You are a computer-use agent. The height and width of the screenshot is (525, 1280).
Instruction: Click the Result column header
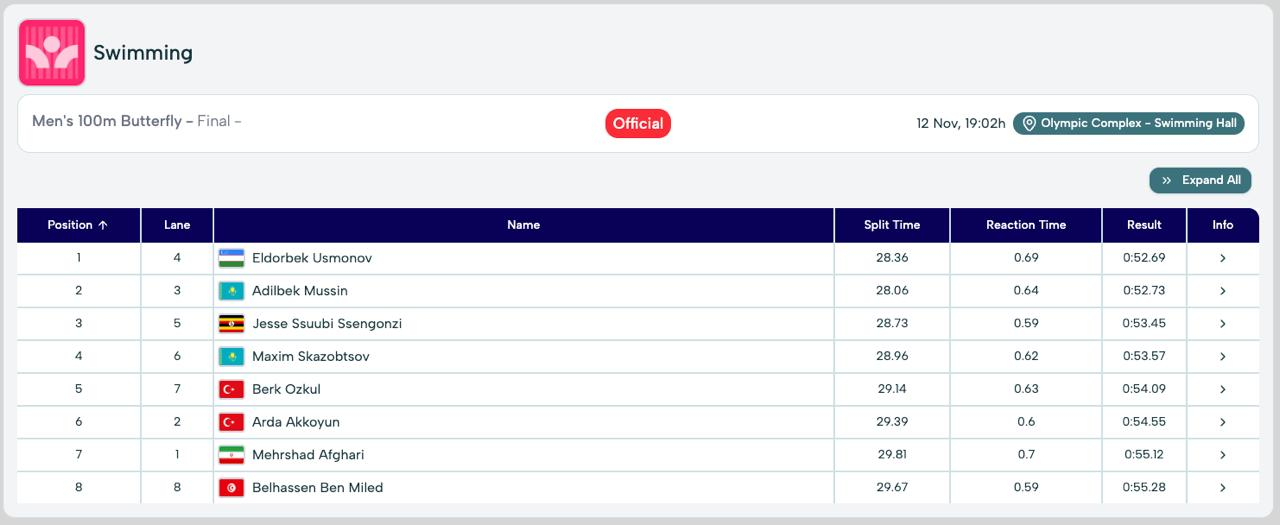click(1144, 225)
